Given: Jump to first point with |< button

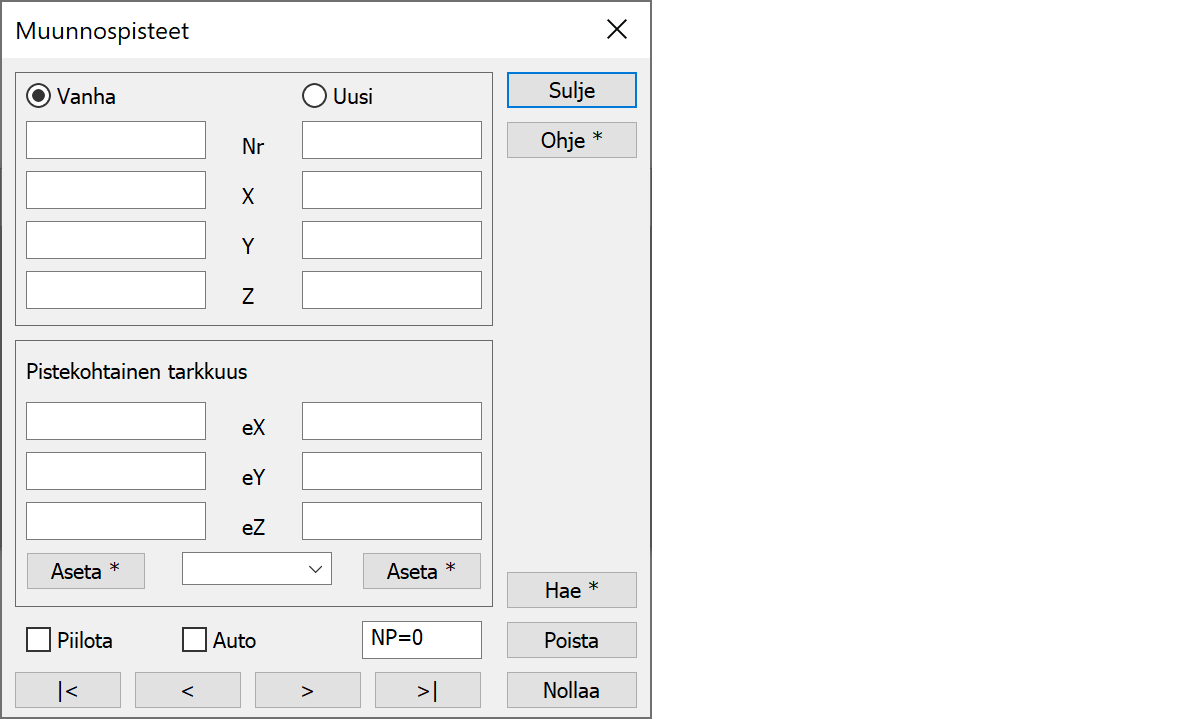Looking at the screenshot, I should click(68, 690).
